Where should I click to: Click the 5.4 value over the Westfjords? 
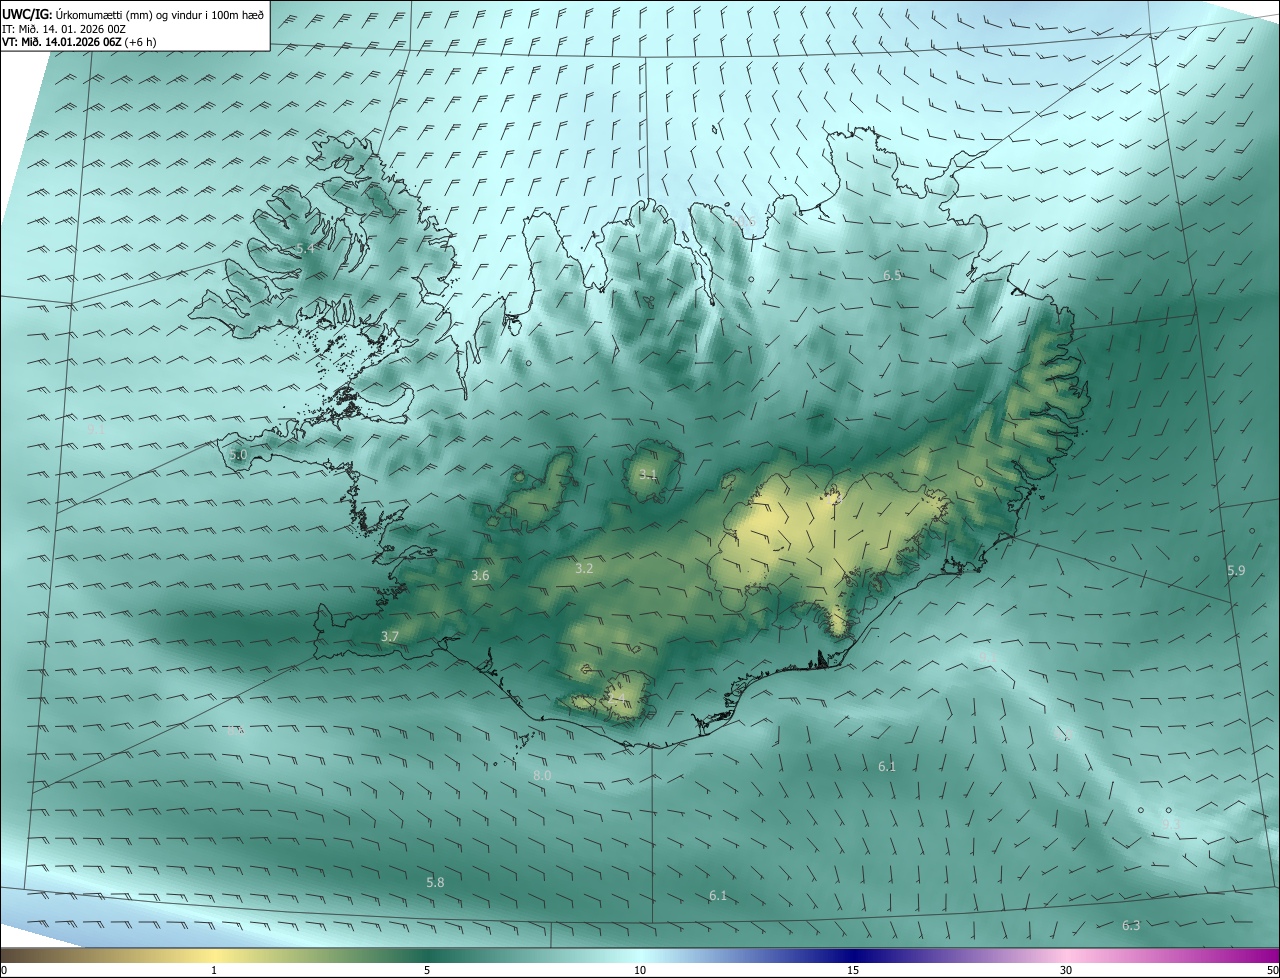[306, 247]
